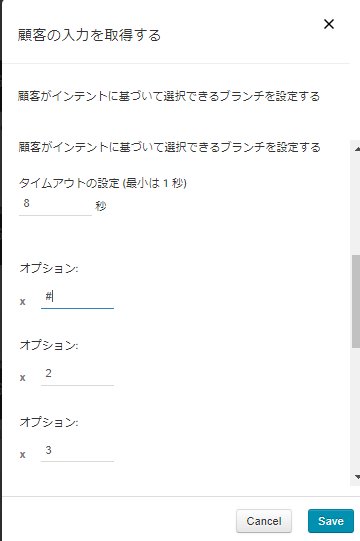The height and width of the screenshot is (541, 360).
Task: Click the scrollbar down arrow
Action: point(357,477)
